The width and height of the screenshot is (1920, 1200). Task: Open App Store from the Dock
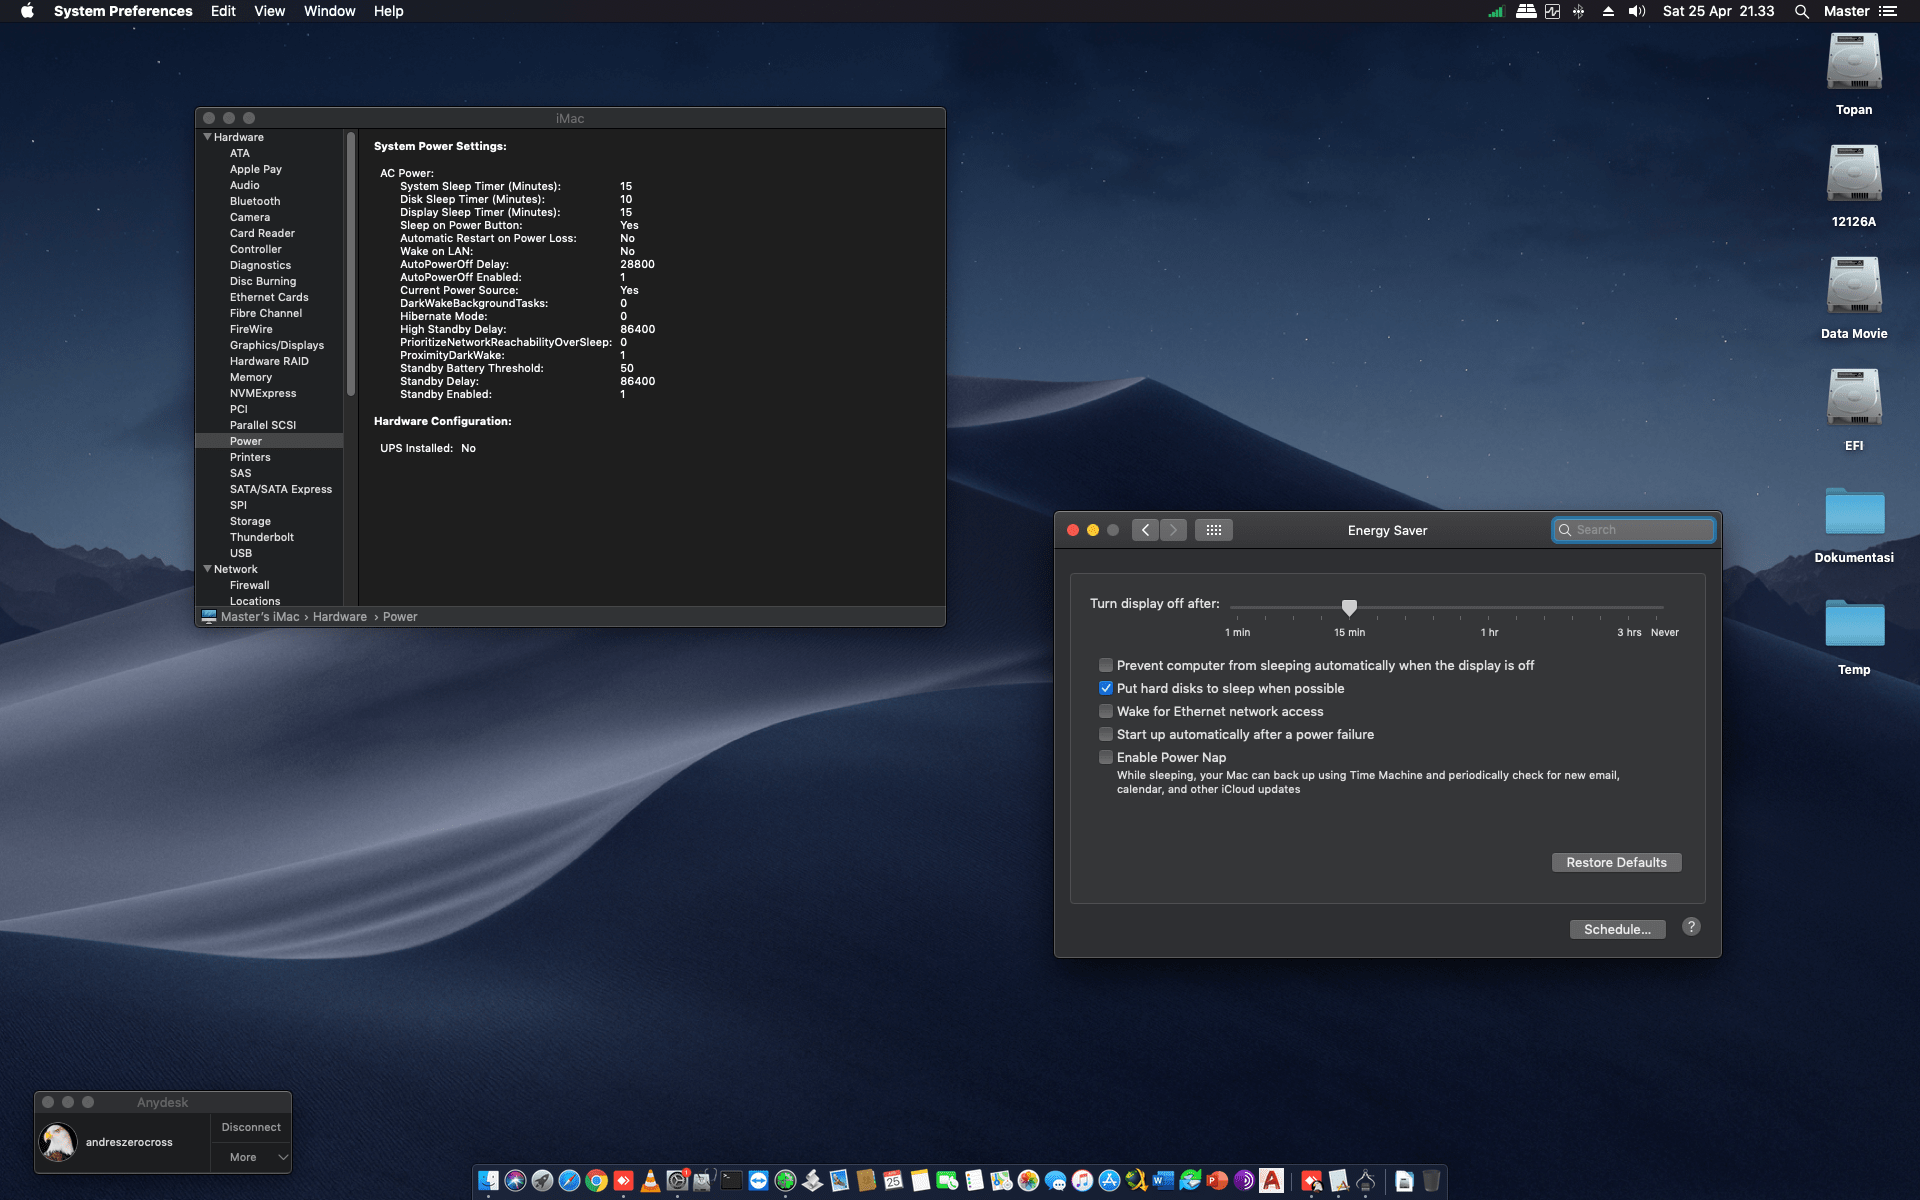point(1109,1181)
